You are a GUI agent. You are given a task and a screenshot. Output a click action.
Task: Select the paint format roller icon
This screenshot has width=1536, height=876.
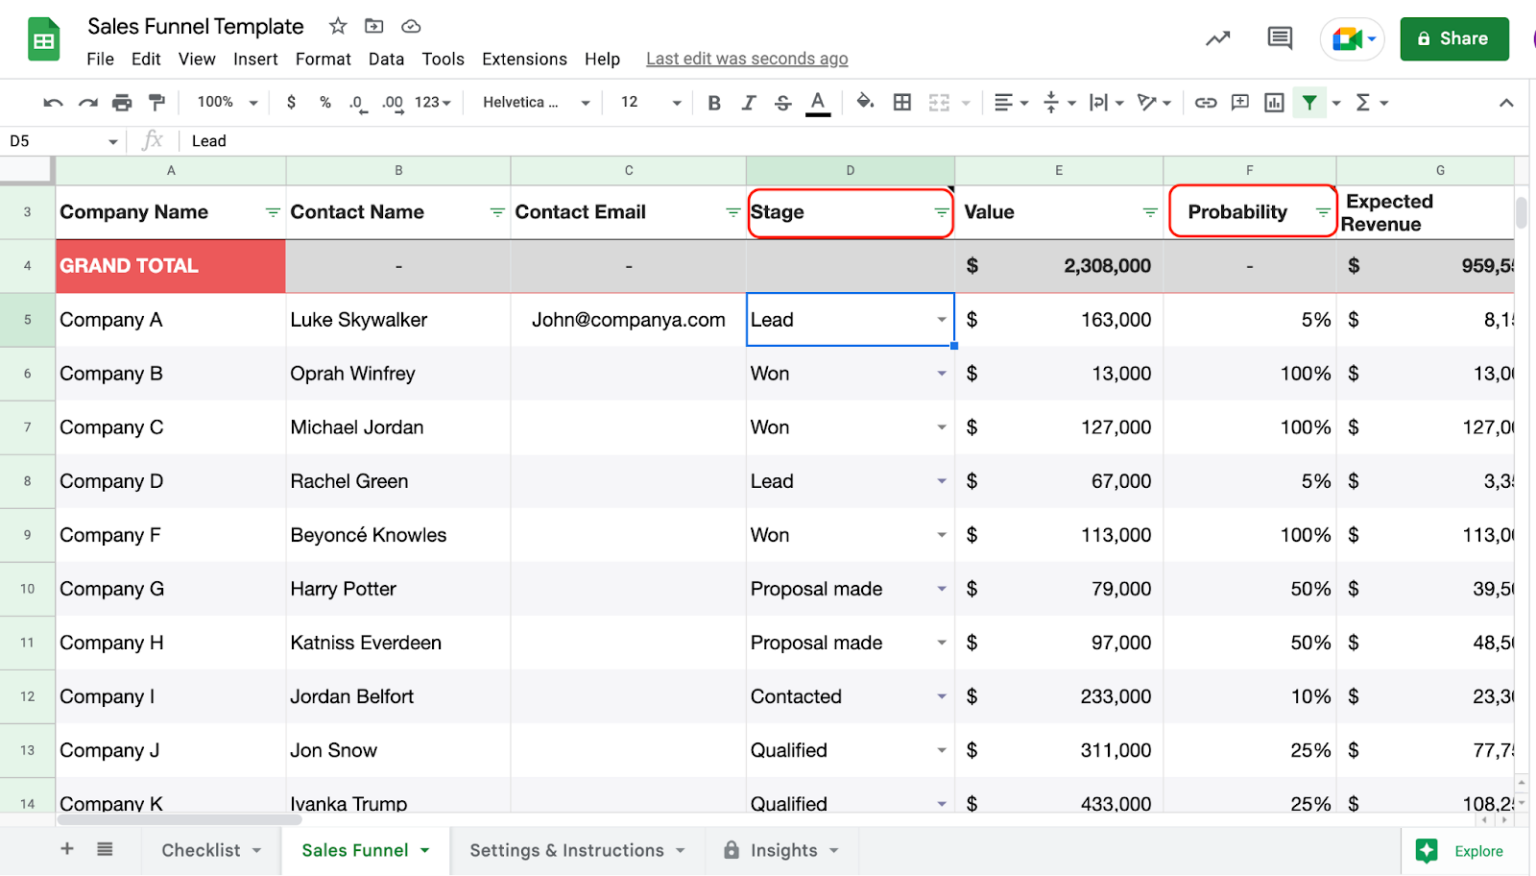tap(157, 102)
